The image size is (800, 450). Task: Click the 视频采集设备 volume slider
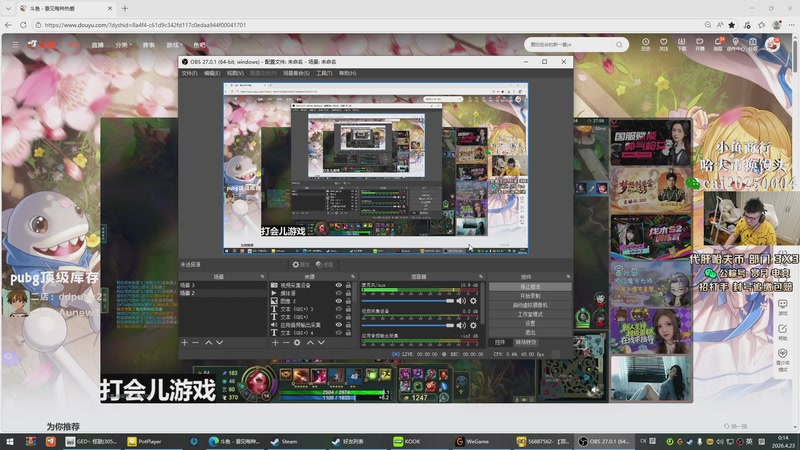pyautogui.click(x=408, y=325)
